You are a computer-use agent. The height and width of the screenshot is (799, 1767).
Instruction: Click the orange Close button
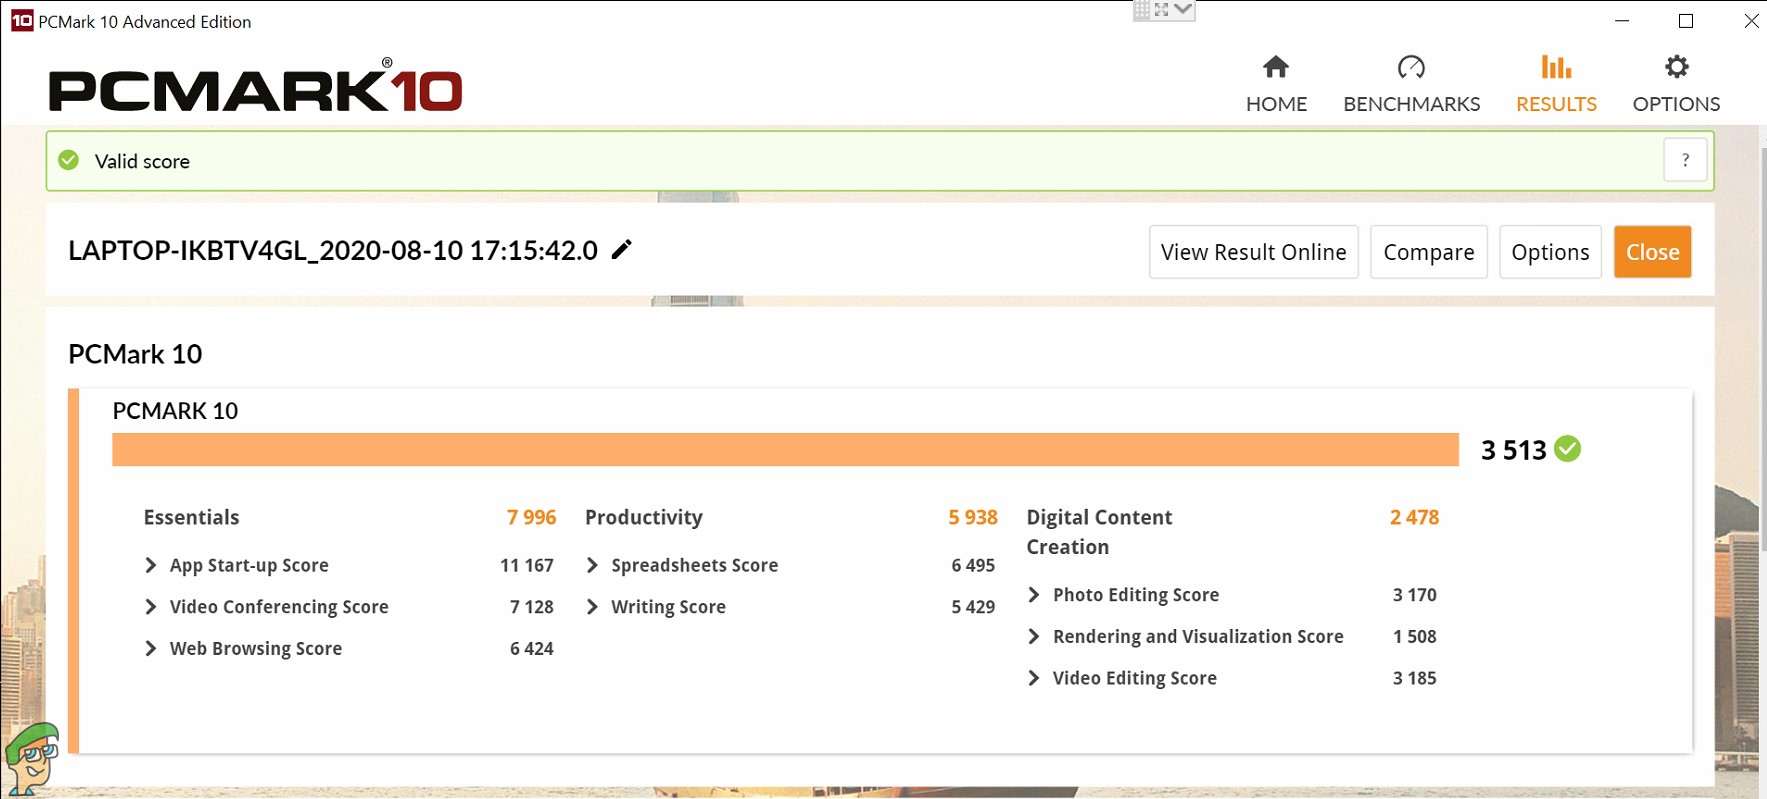1652,252
